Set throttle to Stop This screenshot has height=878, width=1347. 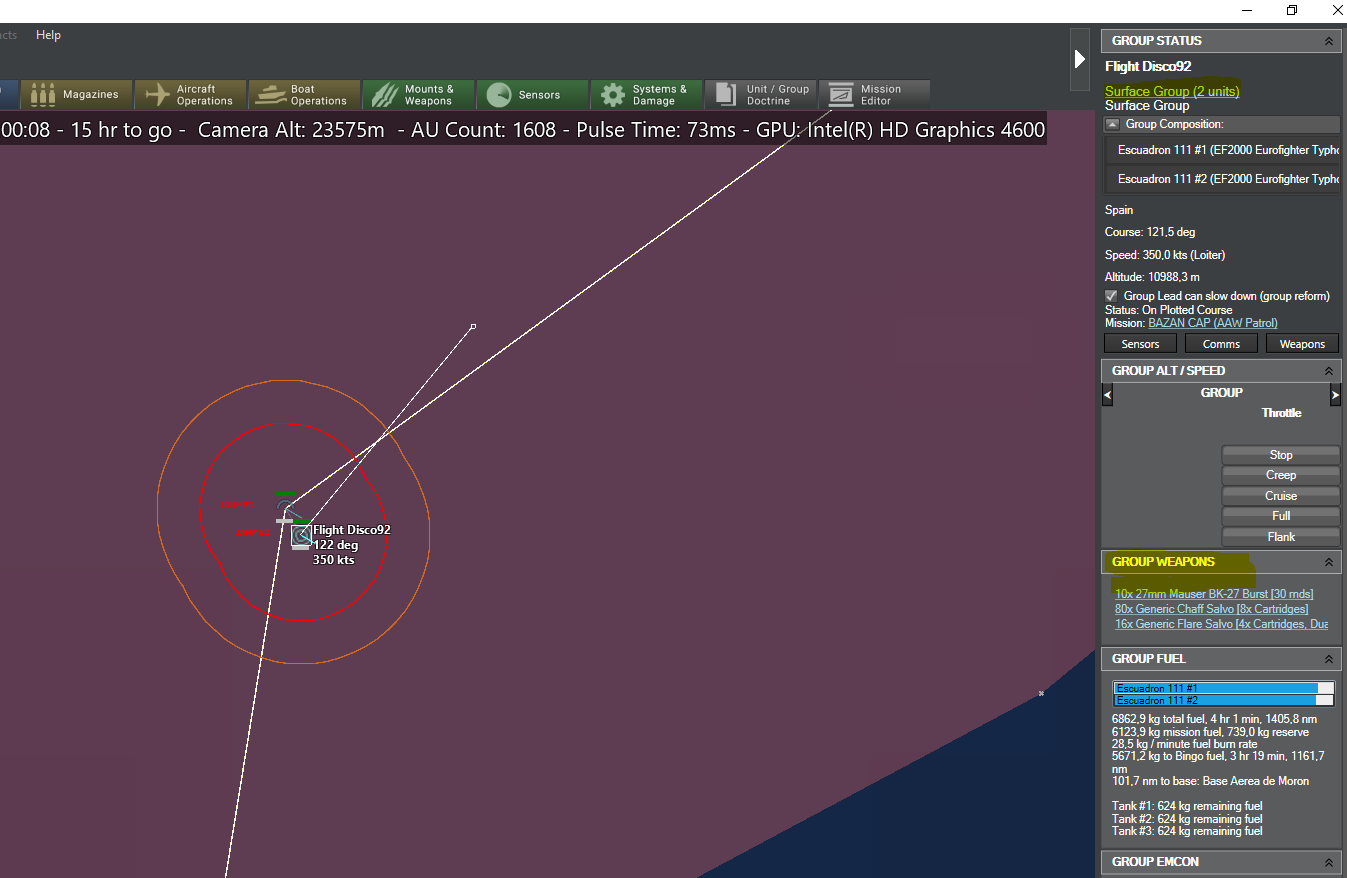pyautogui.click(x=1281, y=455)
